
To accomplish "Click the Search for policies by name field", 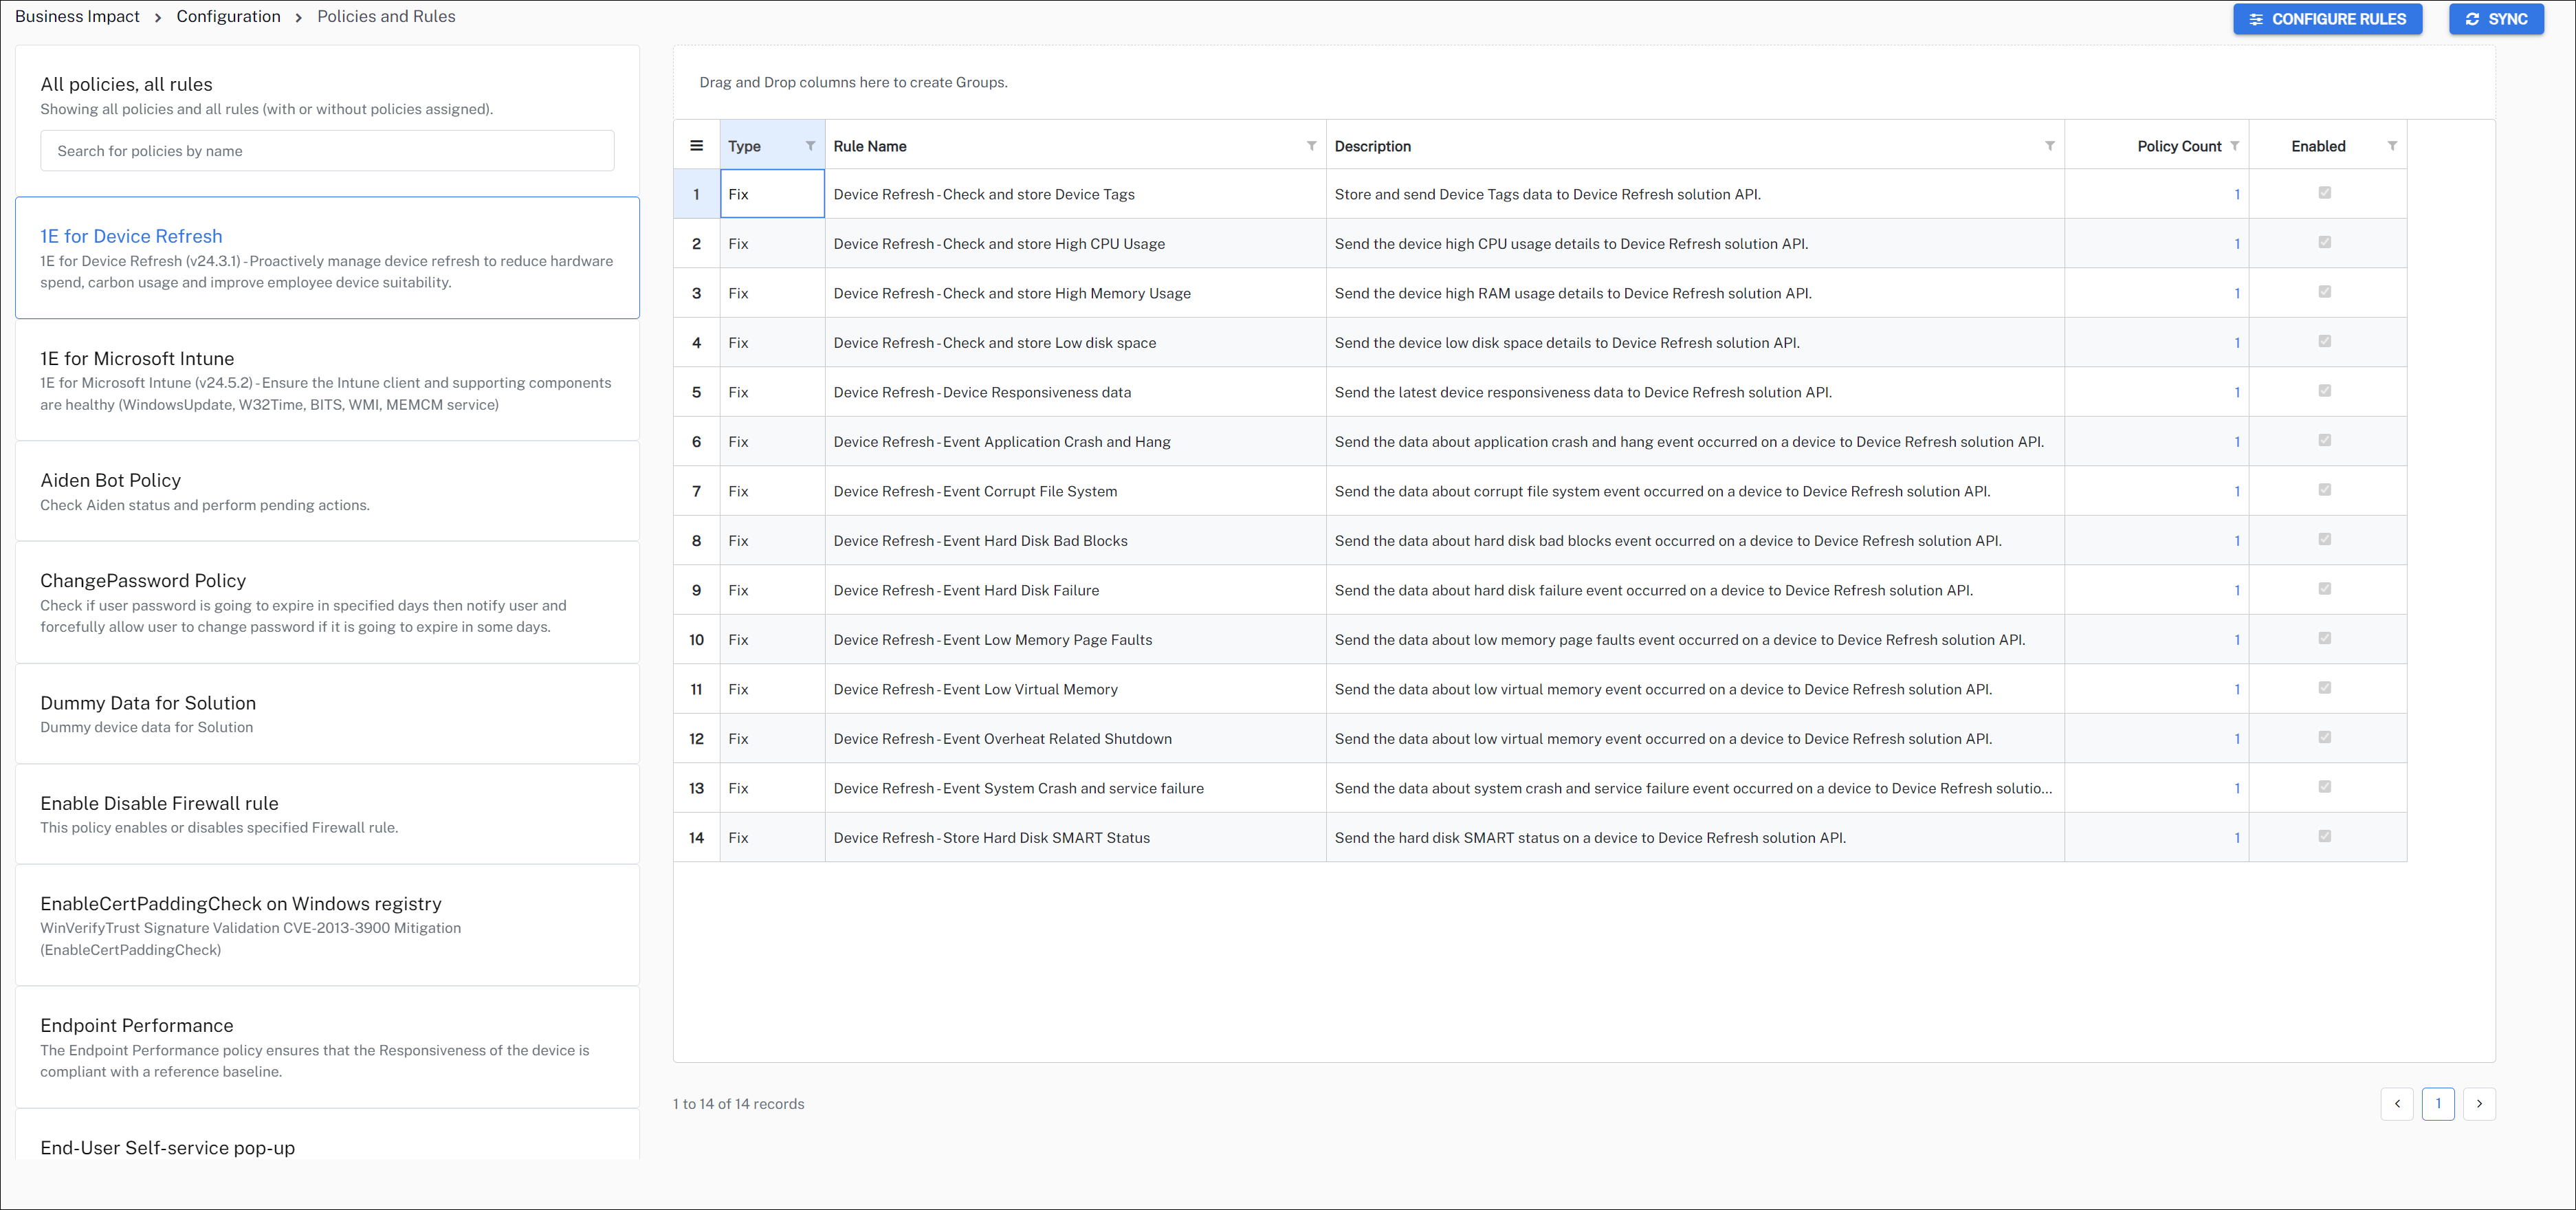I will pos(327,151).
